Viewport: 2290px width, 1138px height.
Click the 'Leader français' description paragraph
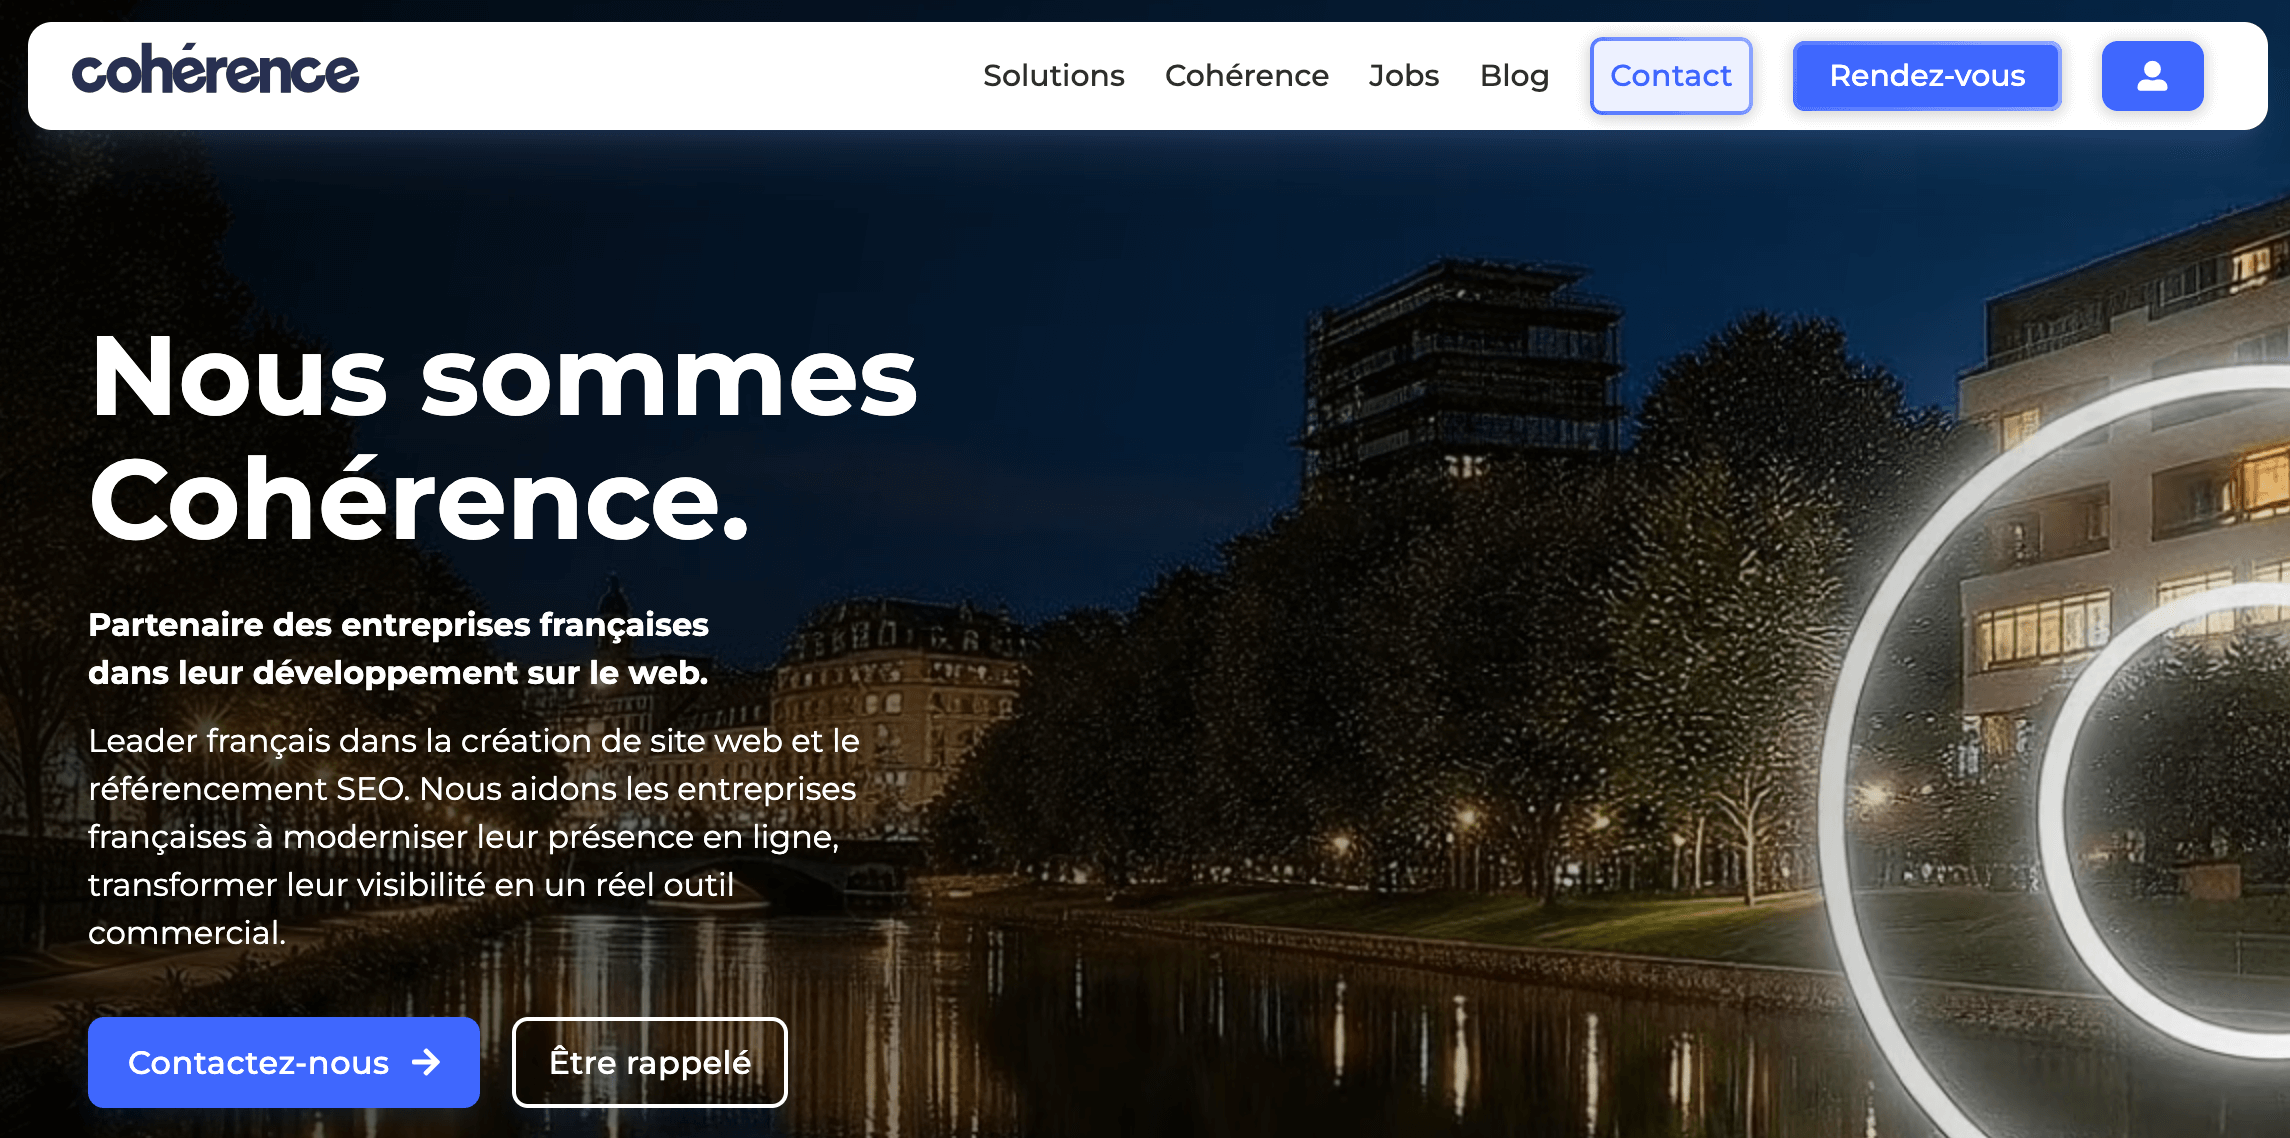point(473,836)
